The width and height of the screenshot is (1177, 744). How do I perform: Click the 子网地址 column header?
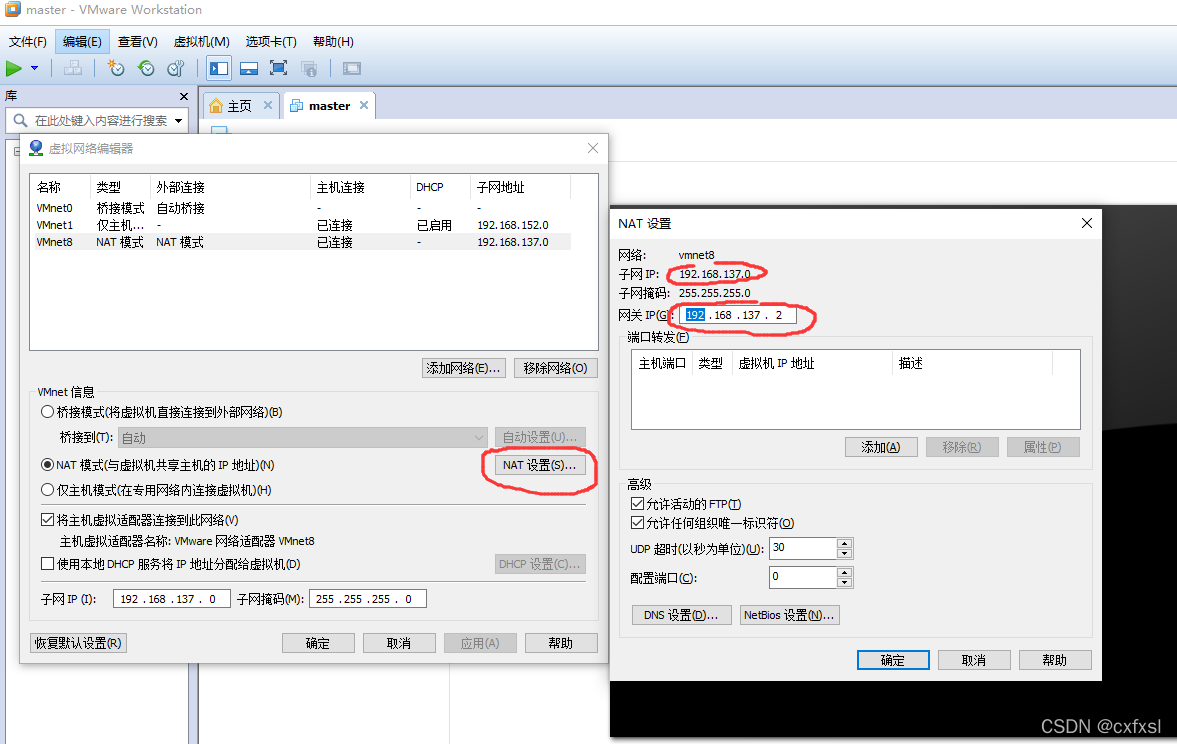coord(520,187)
